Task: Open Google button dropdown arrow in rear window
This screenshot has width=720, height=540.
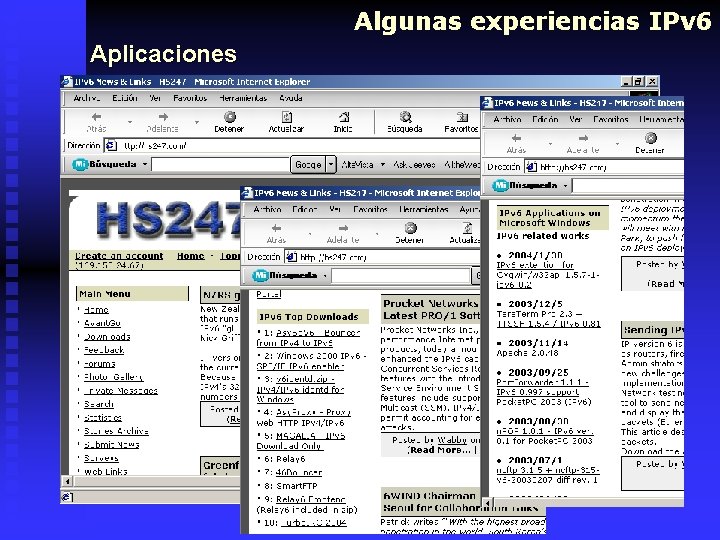Action: (x=331, y=164)
